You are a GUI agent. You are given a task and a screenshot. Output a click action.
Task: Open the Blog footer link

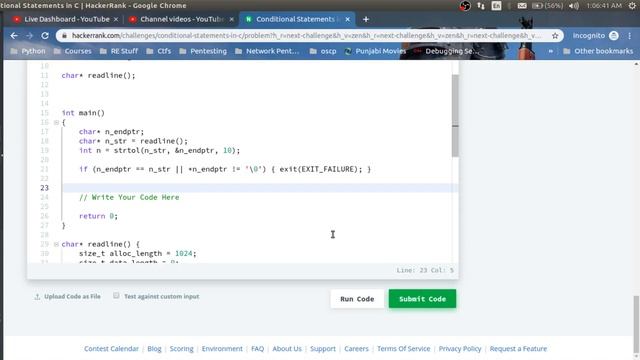tap(154, 349)
